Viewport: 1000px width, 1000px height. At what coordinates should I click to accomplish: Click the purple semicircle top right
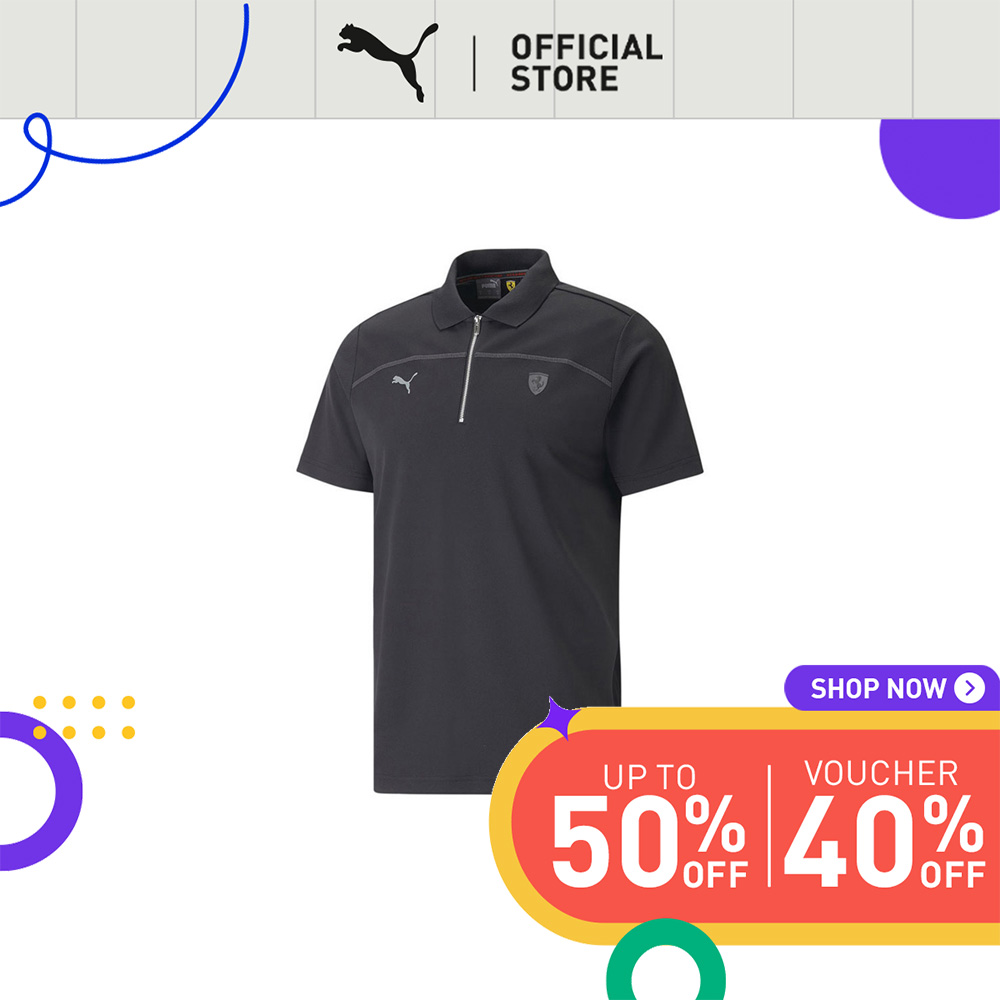point(939,168)
